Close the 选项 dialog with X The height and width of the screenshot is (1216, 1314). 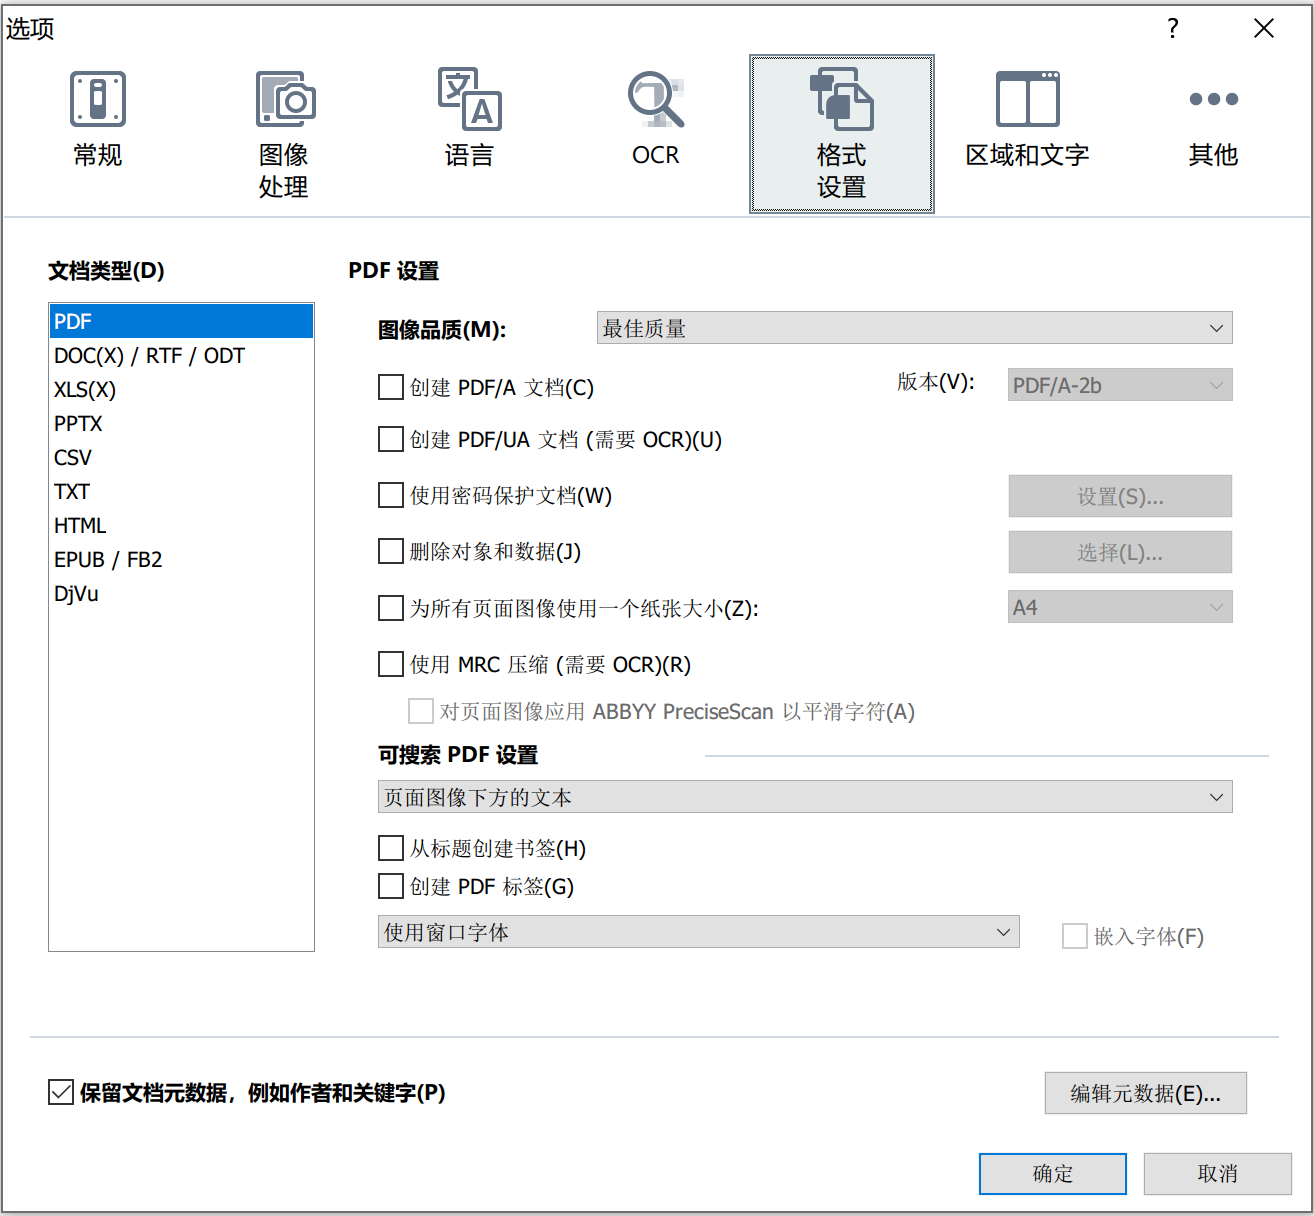(x=1264, y=28)
